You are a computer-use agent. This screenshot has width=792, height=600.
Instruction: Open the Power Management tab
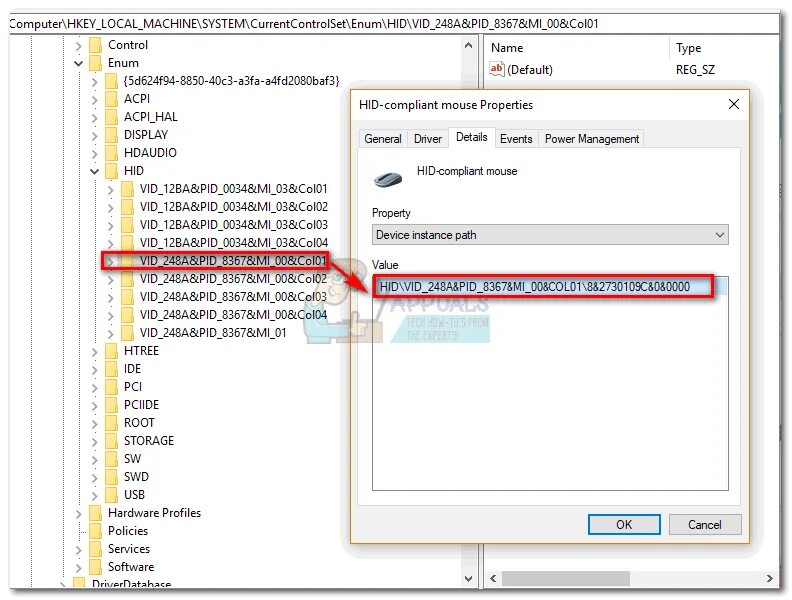591,139
